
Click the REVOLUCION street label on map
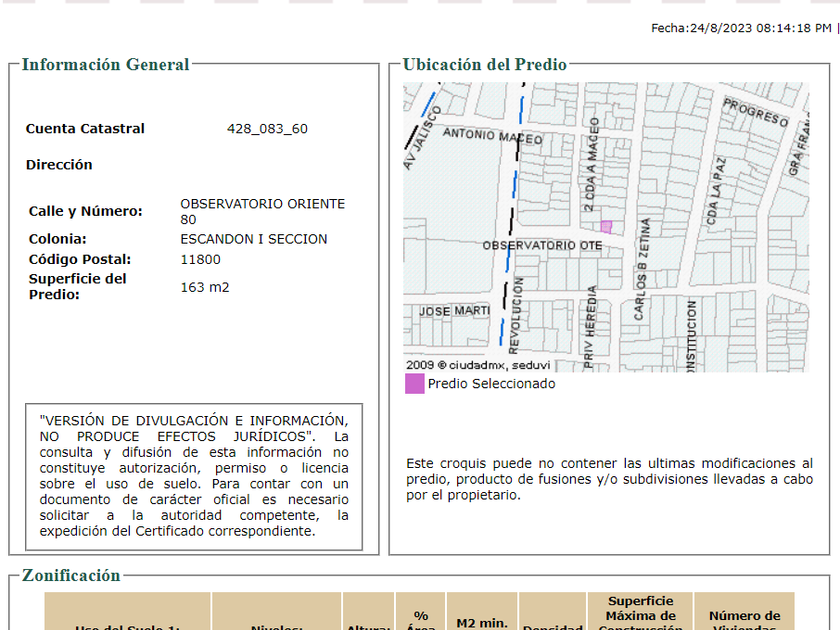point(514,316)
